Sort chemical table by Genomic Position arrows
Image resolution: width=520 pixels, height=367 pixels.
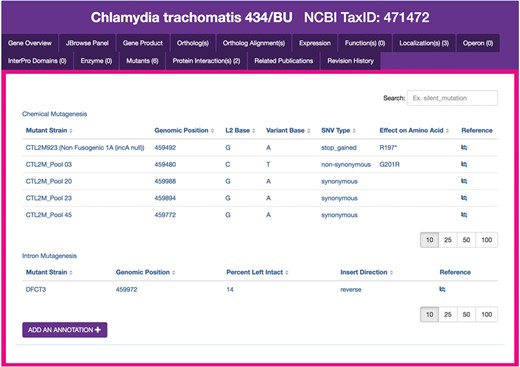[212, 131]
